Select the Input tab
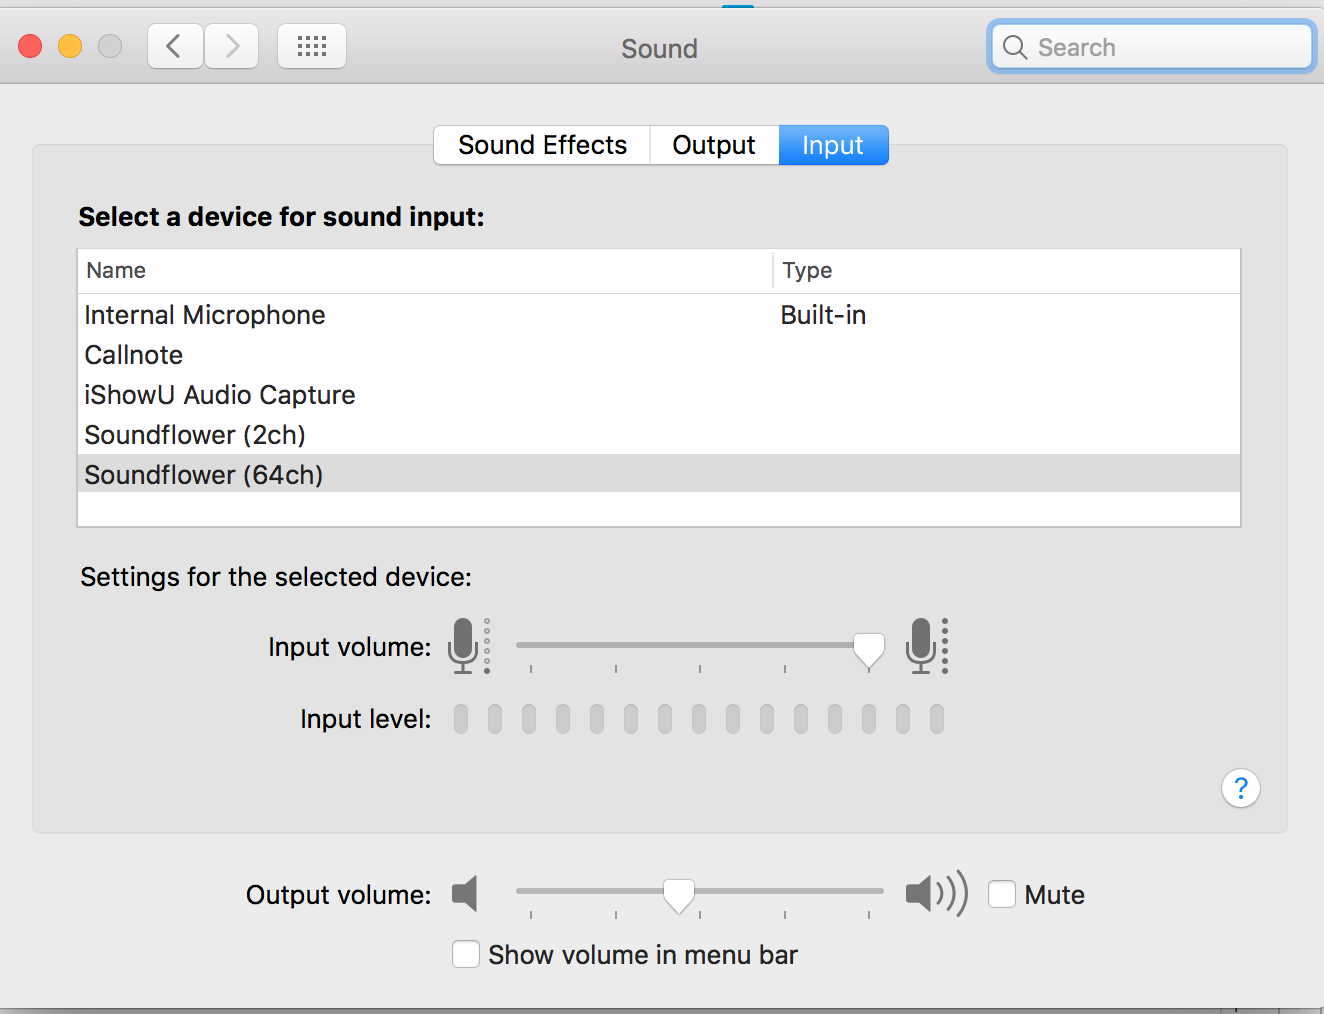This screenshot has width=1324, height=1014. (833, 145)
